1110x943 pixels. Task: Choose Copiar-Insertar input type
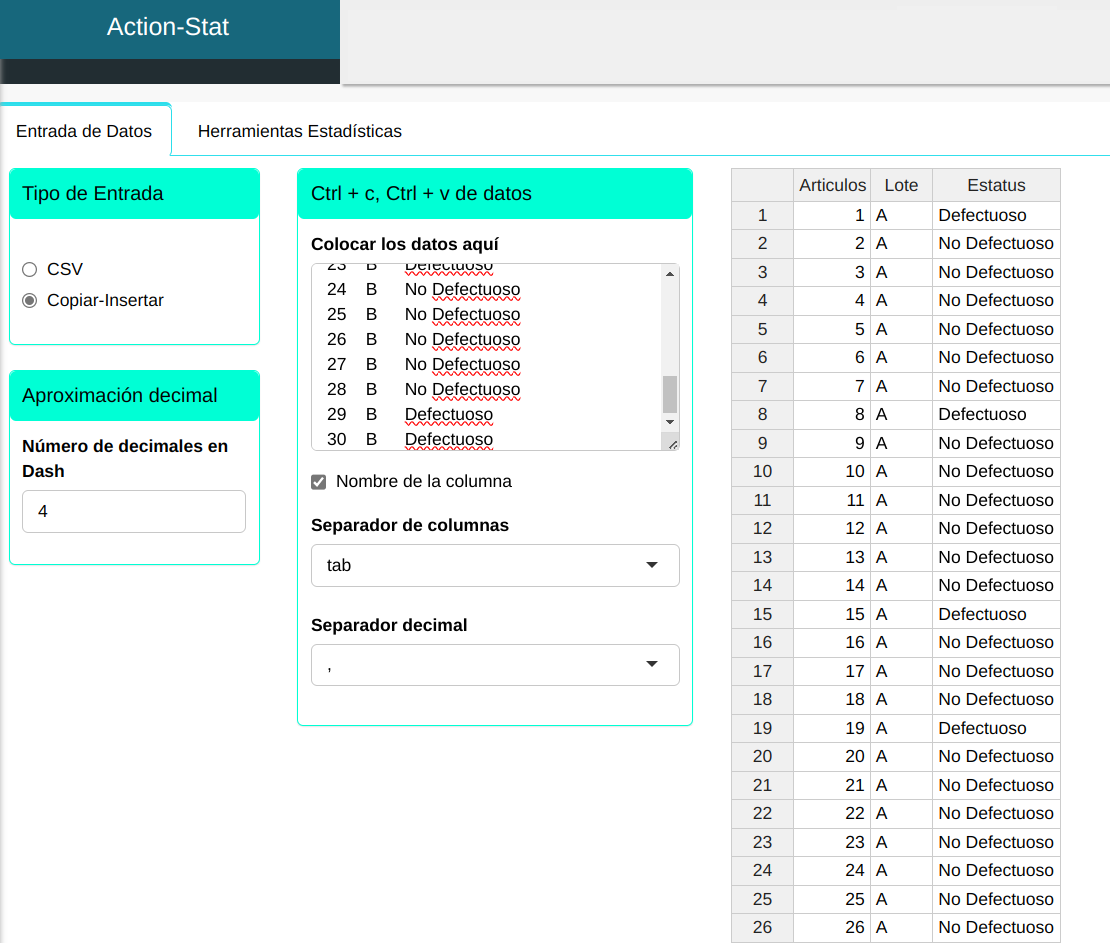coord(29,300)
